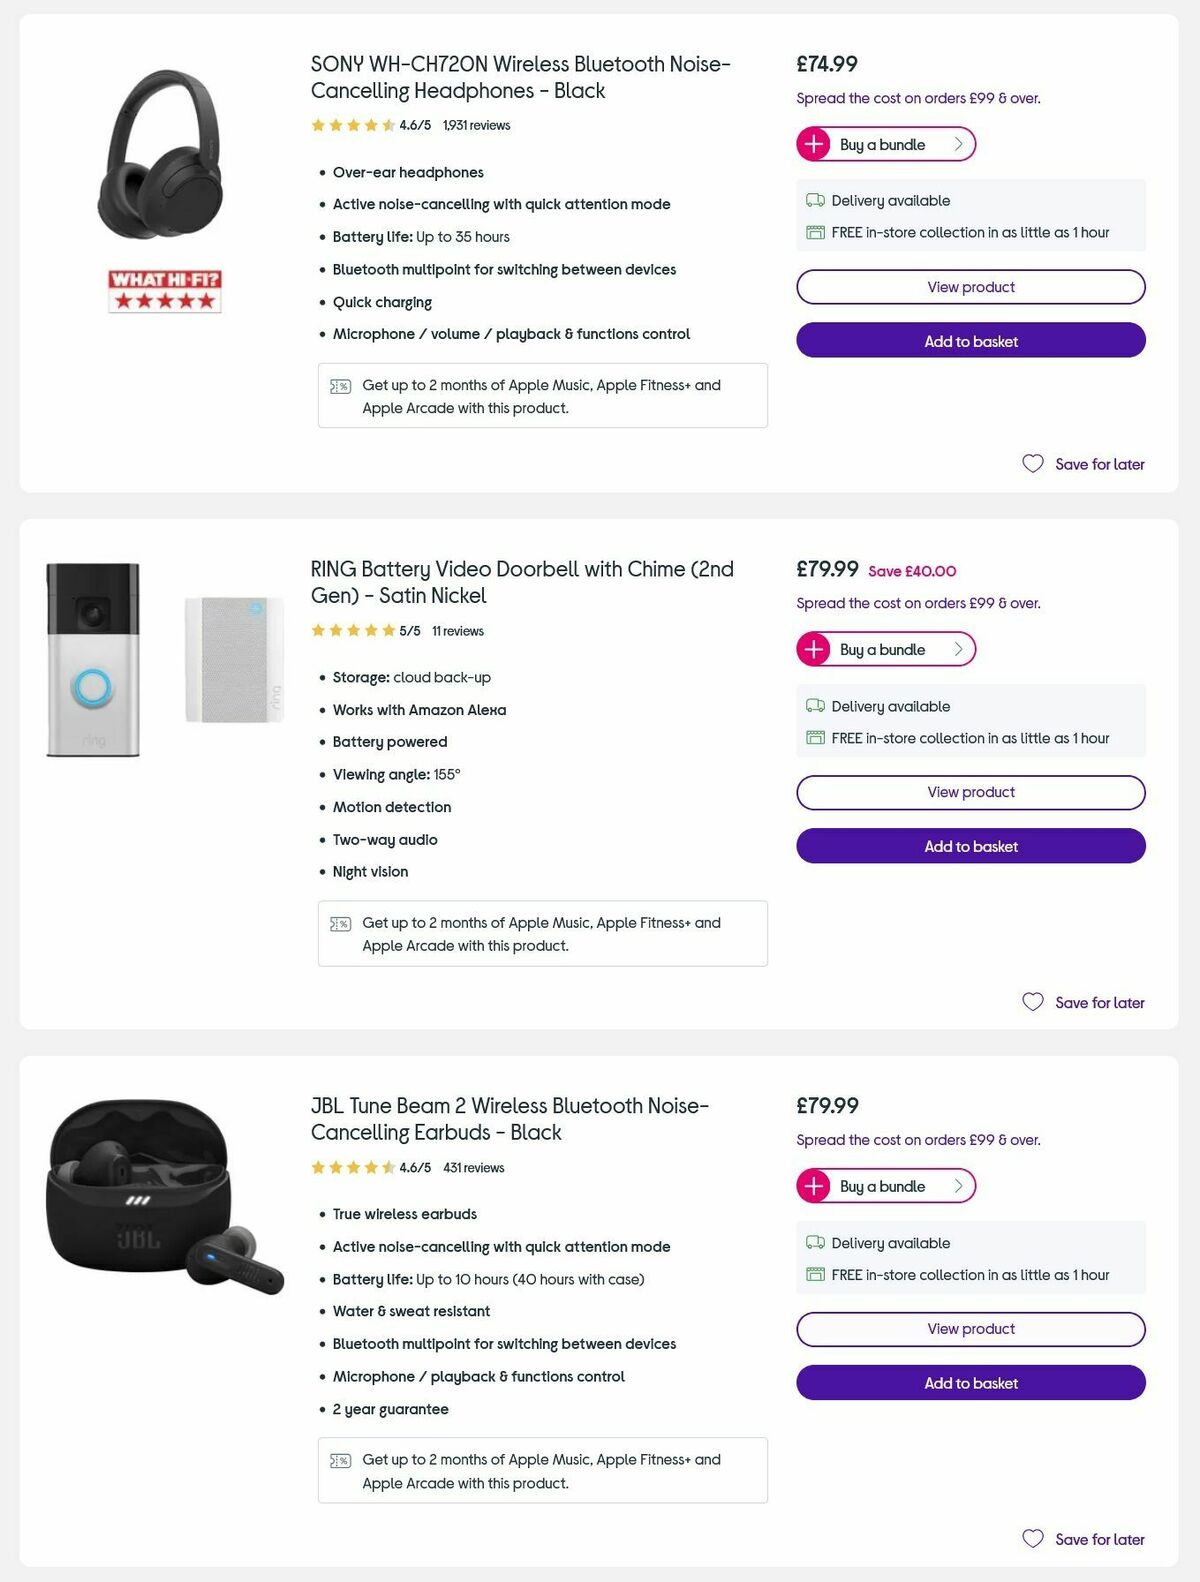The width and height of the screenshot is (1200, 1582).
Task: Click the delivery truck icon for the Ring doorbell
Action: pyautogui.click(x=814, y=706)
